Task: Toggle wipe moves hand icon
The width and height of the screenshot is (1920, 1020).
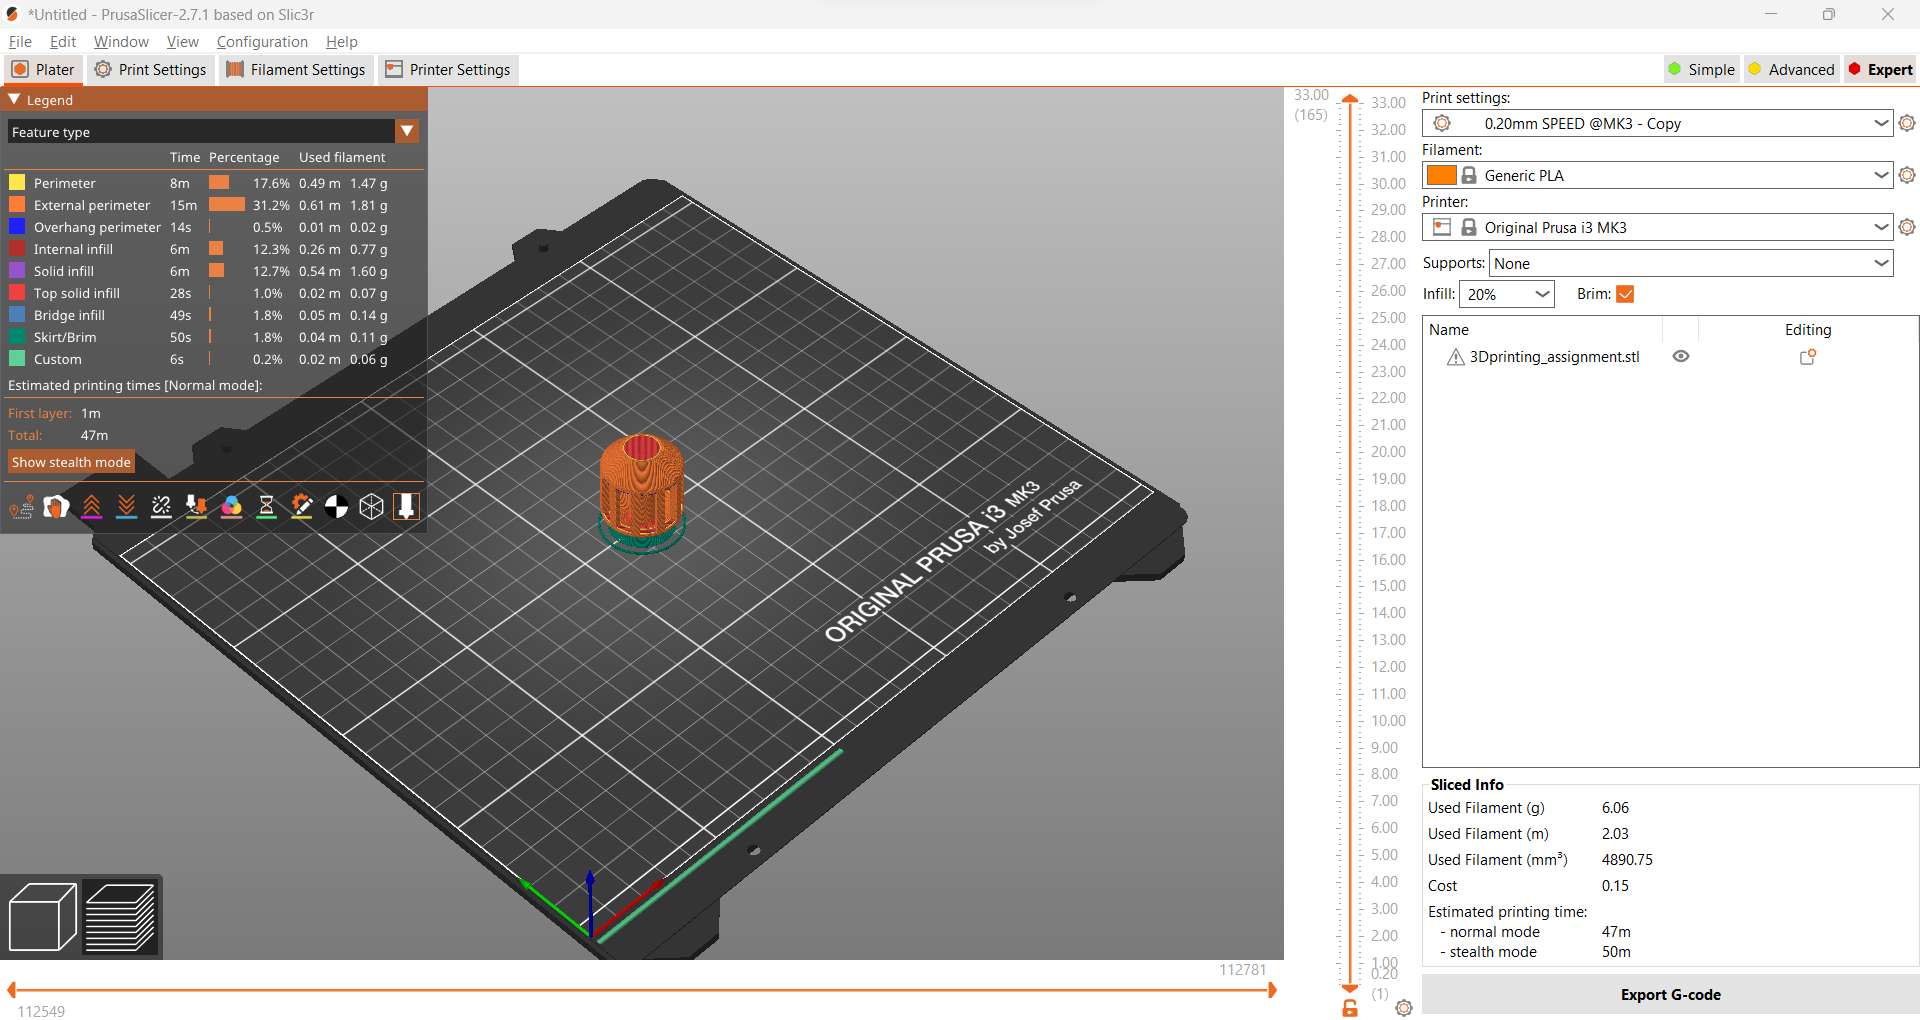Action: [56, 507]
